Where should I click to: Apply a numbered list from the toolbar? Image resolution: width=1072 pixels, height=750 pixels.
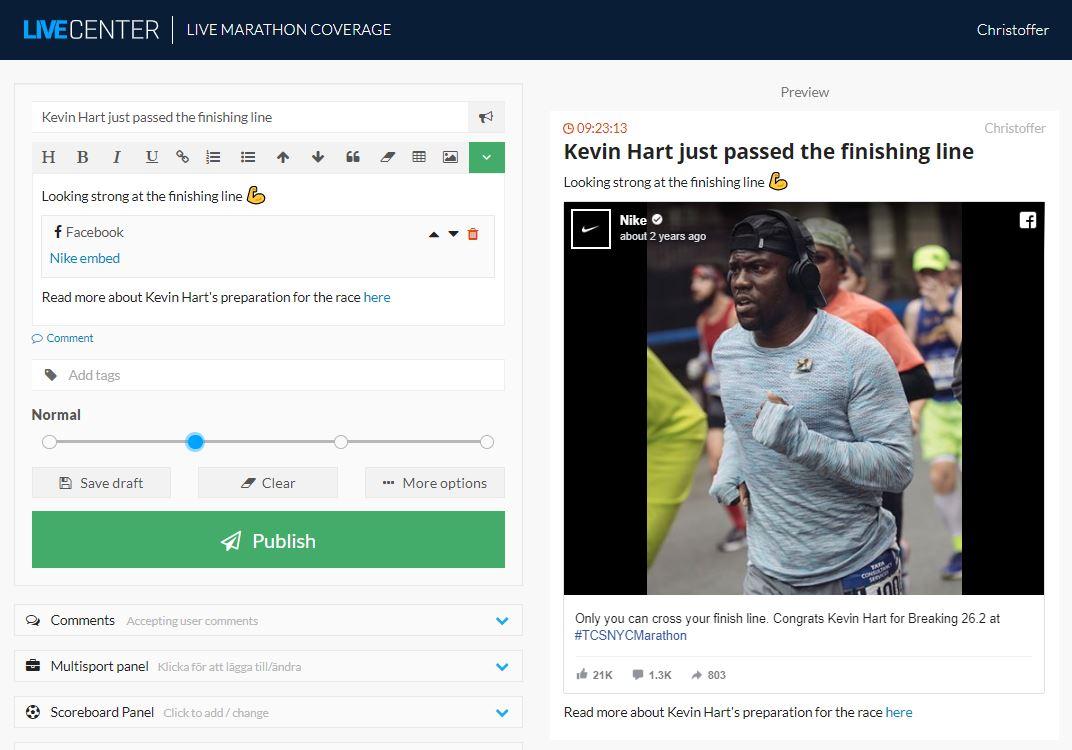pos(213,157)
